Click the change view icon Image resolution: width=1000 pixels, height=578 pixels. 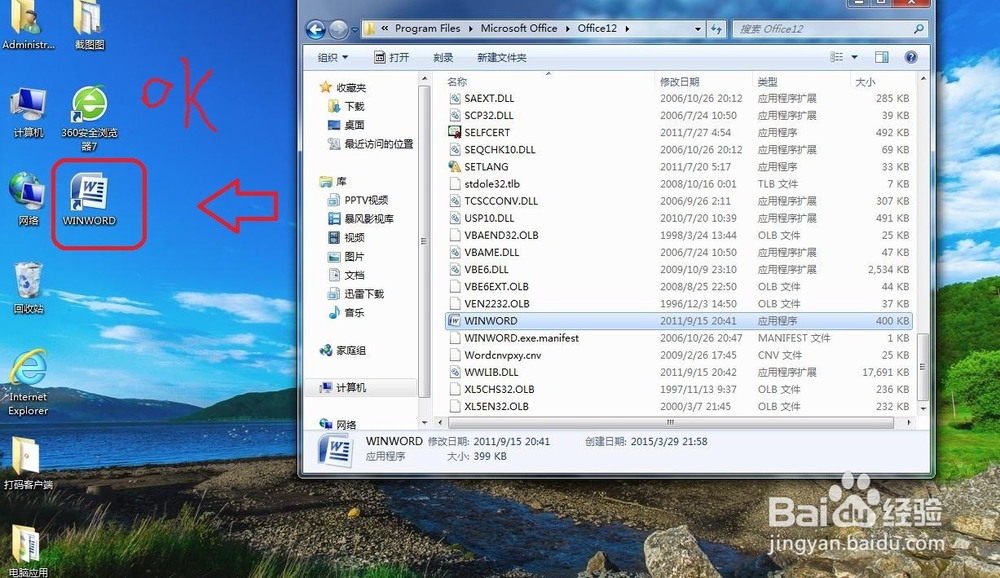836,57
